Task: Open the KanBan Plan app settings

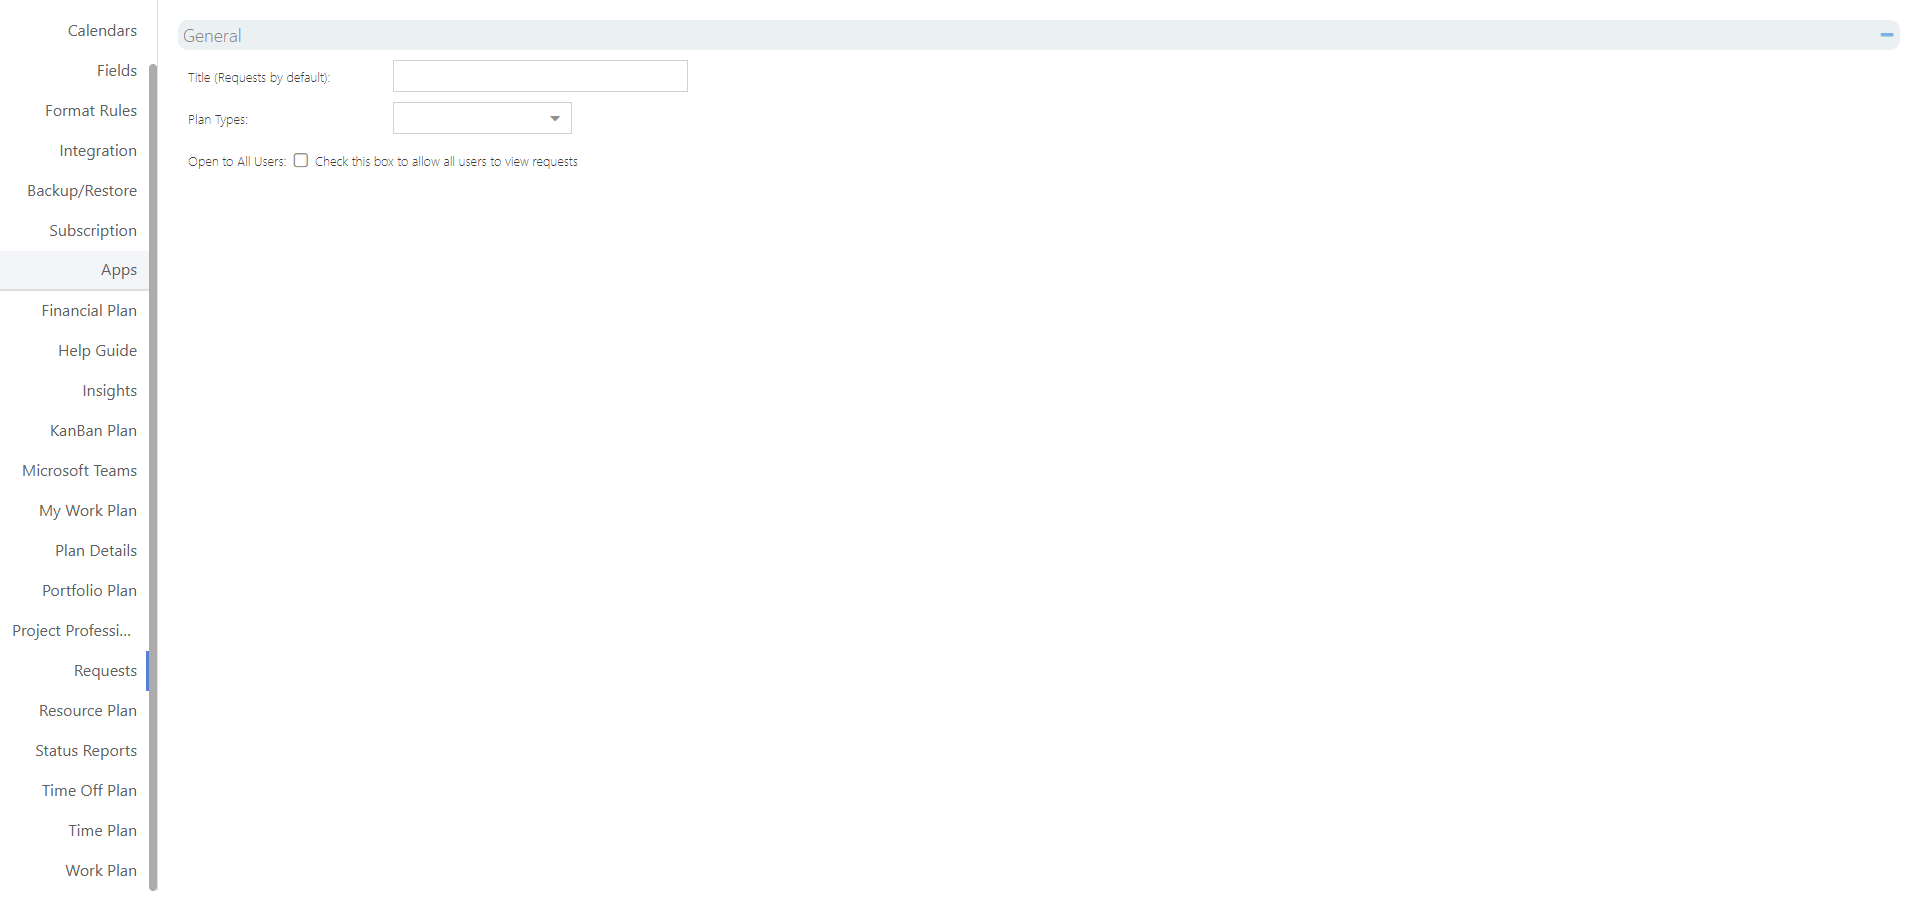Action: click(93, 430)
